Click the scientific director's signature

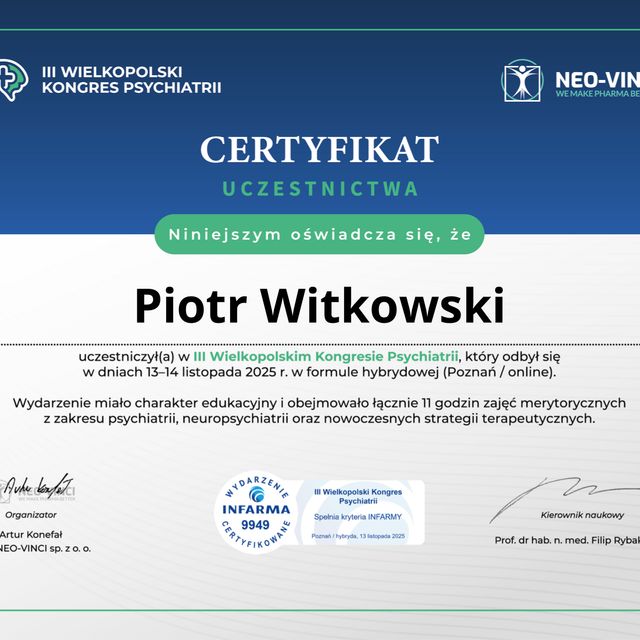[x=564, y=499]
